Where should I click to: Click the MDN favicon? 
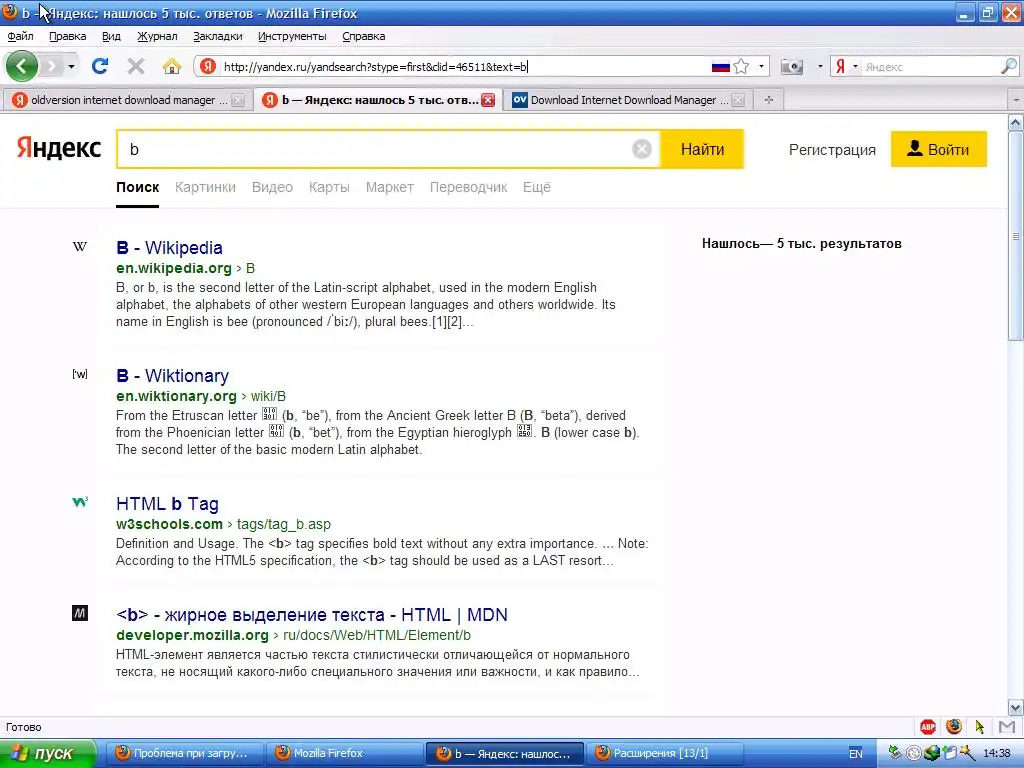pos(80,613)
